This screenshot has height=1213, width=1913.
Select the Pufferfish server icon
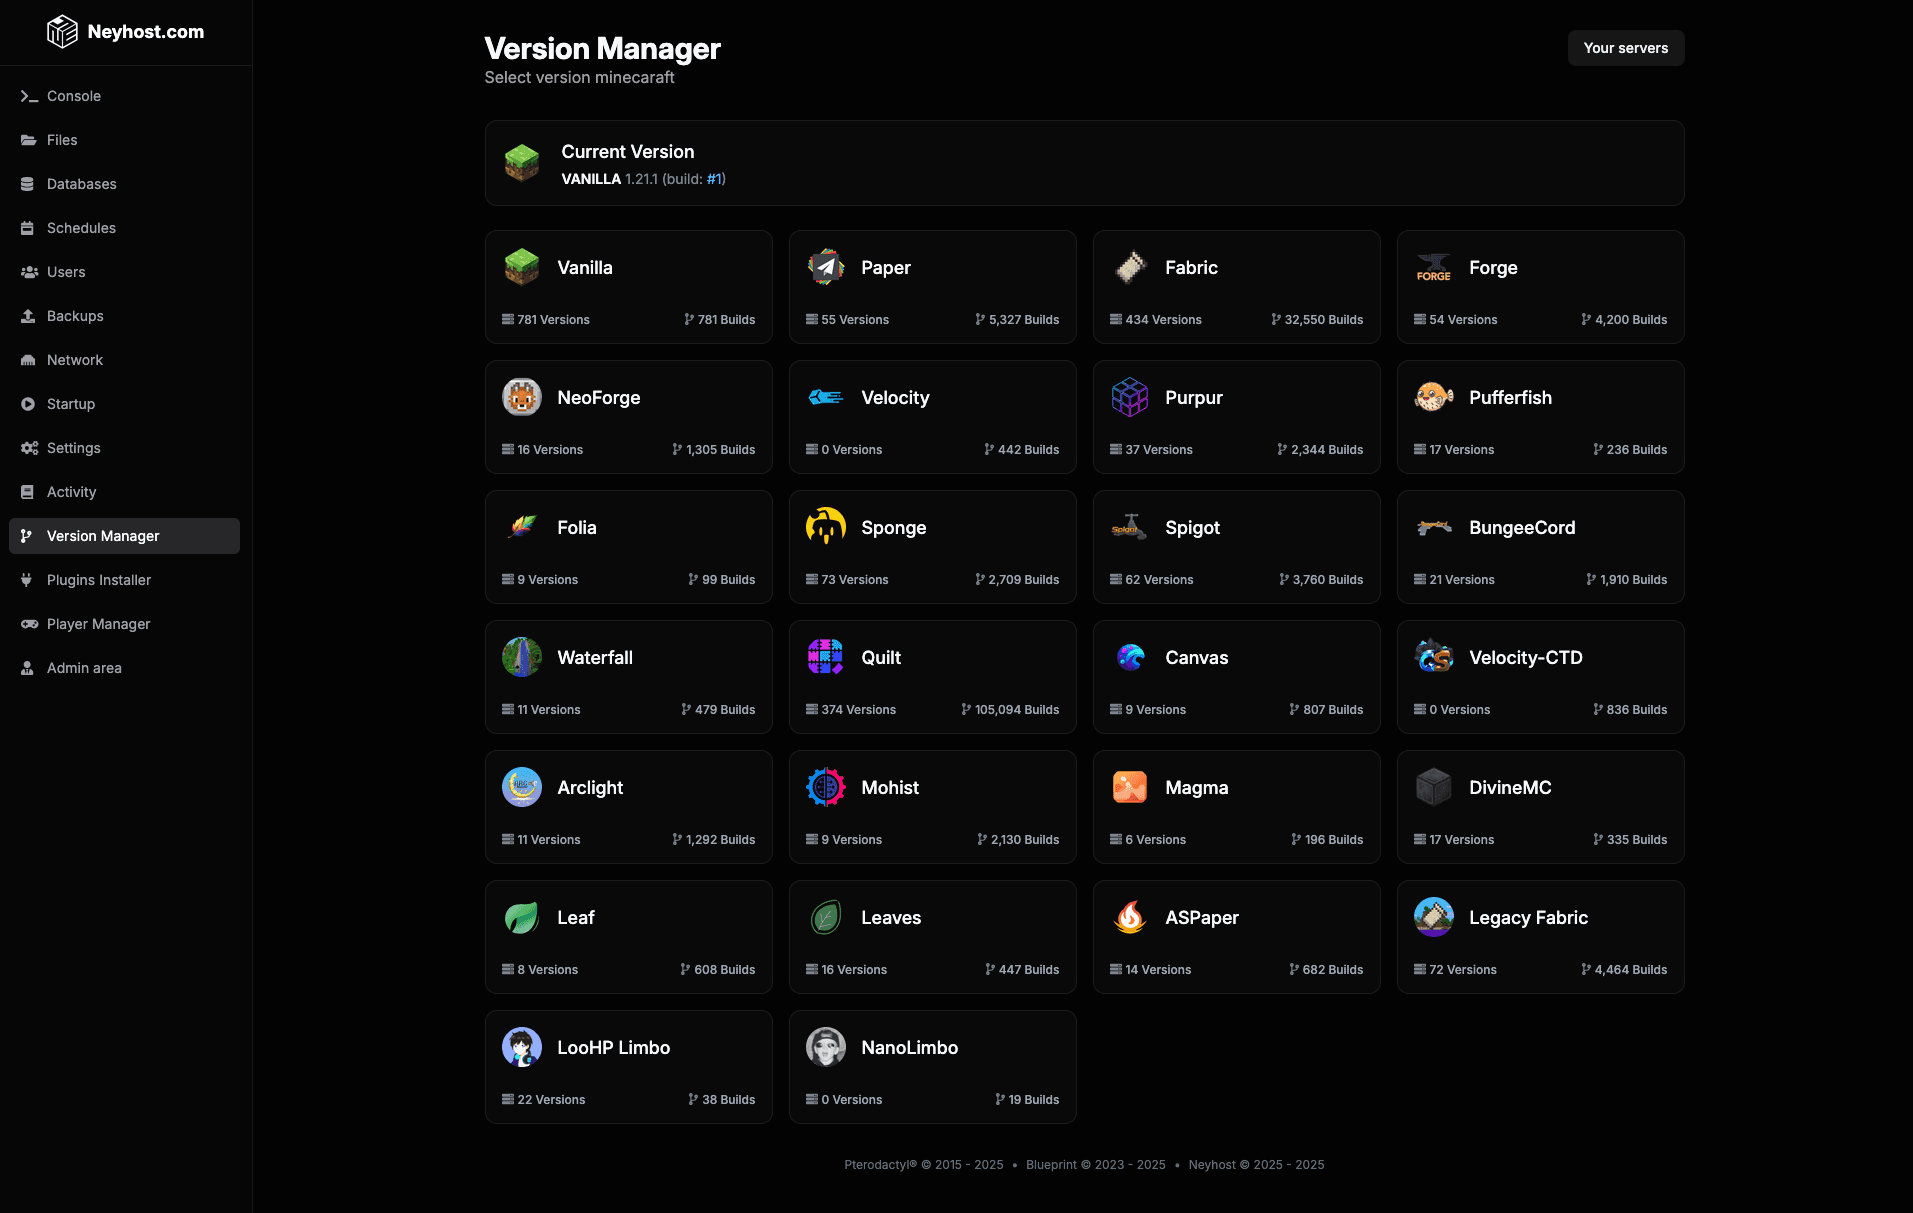pyautogui.click(x=1433, y=397)
